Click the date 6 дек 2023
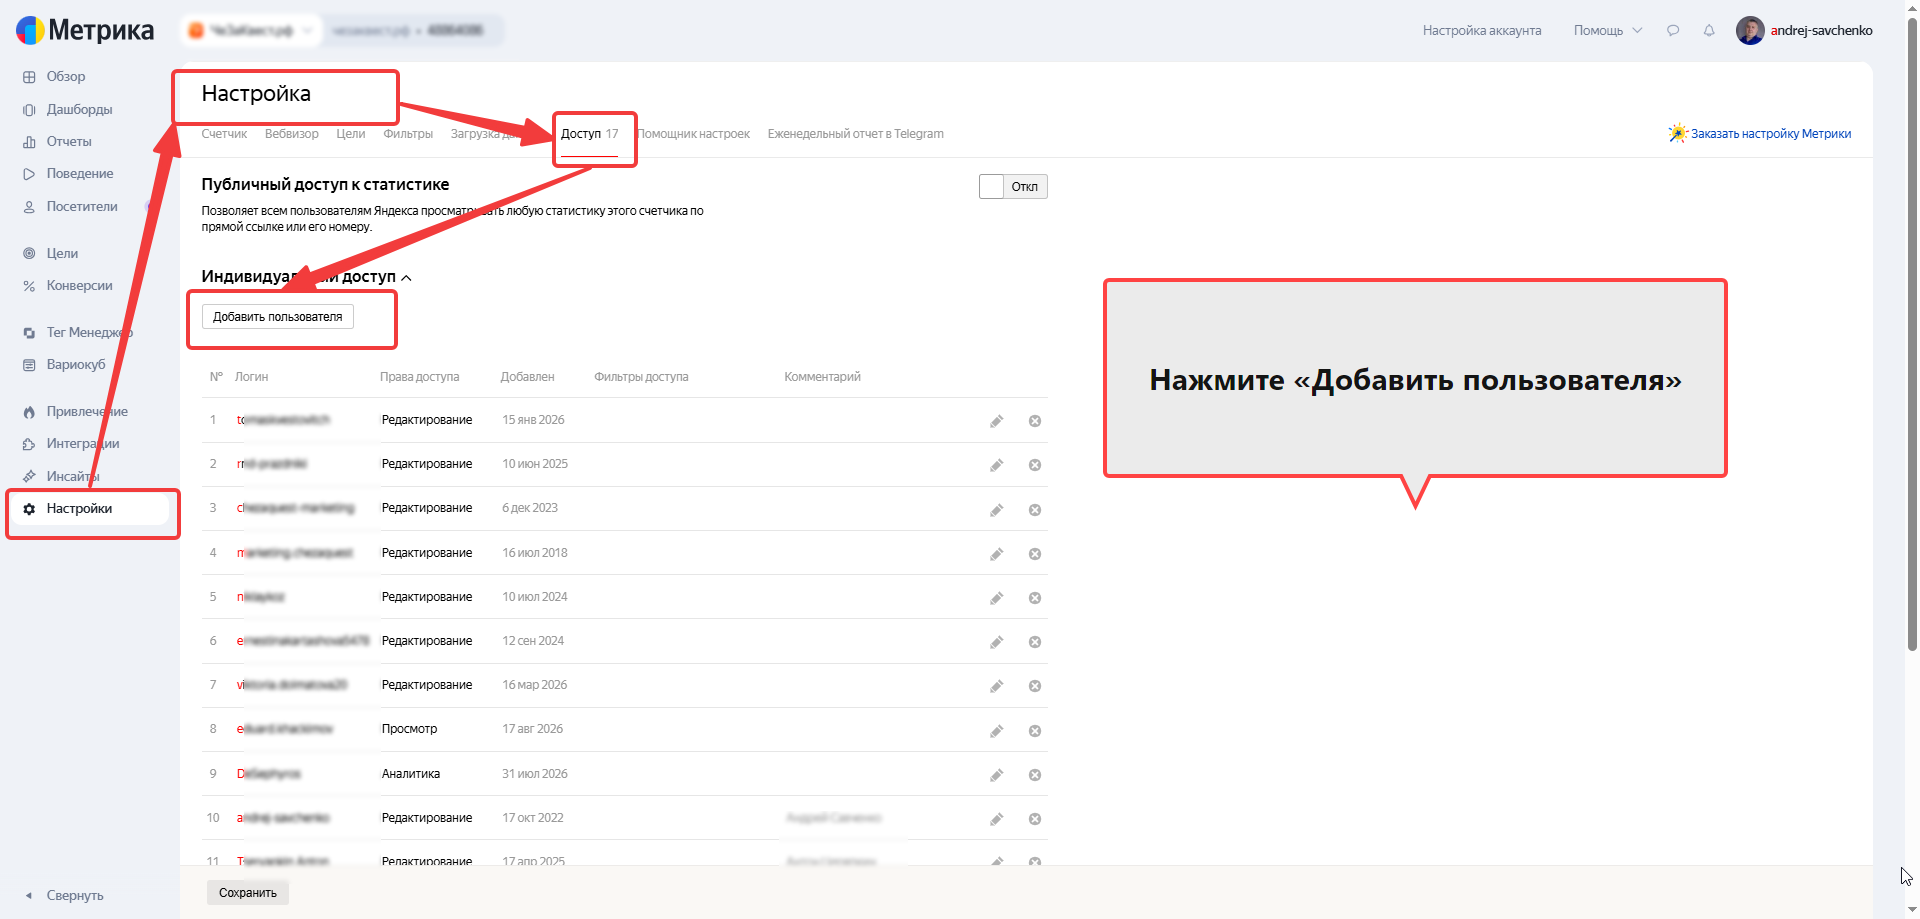The width and height of the screenshot is (1920, 919). tap(530, 508)
